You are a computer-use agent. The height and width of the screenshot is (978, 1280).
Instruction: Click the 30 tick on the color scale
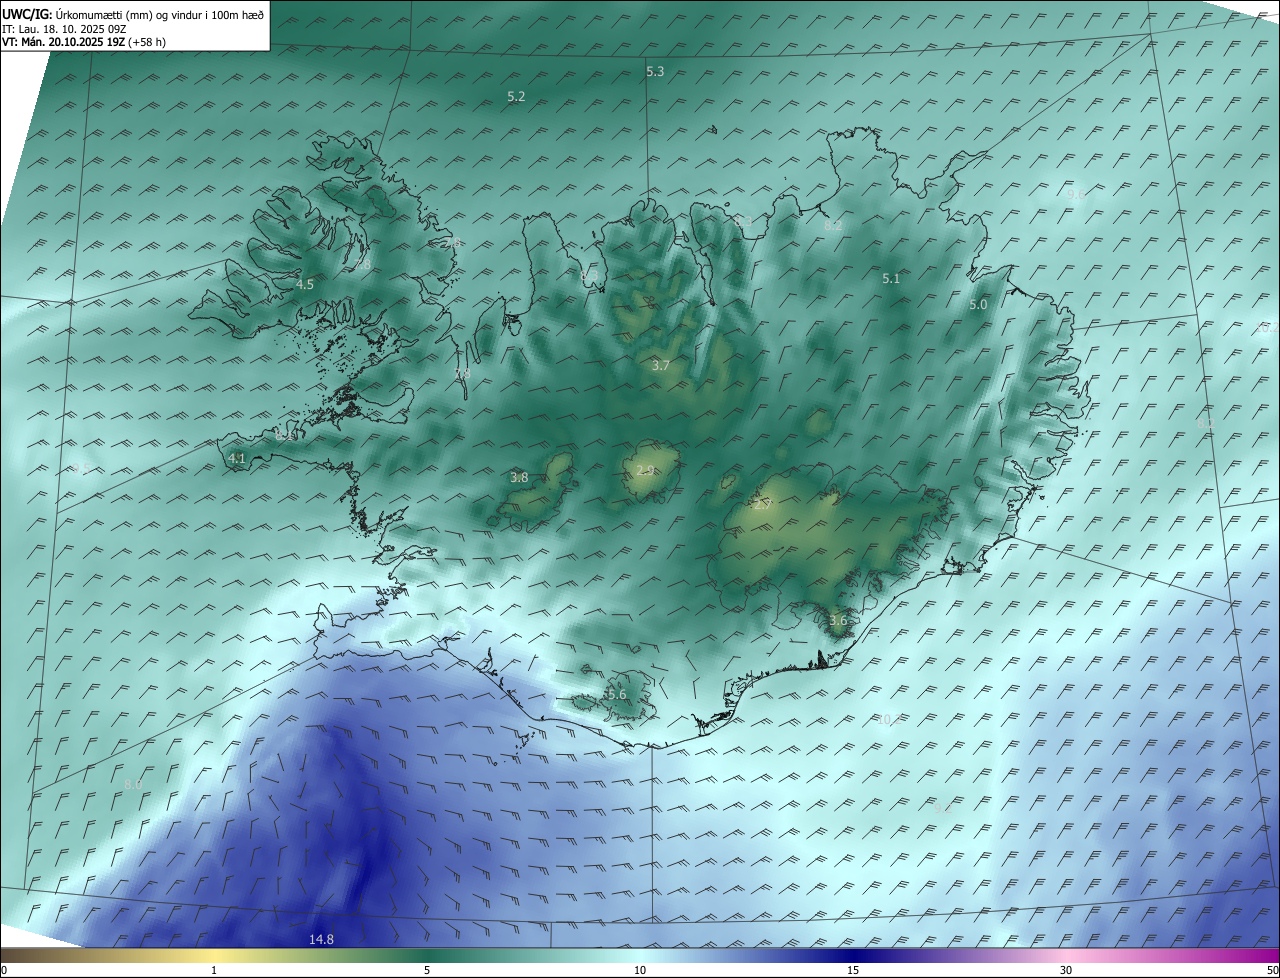click(1066, 970)
